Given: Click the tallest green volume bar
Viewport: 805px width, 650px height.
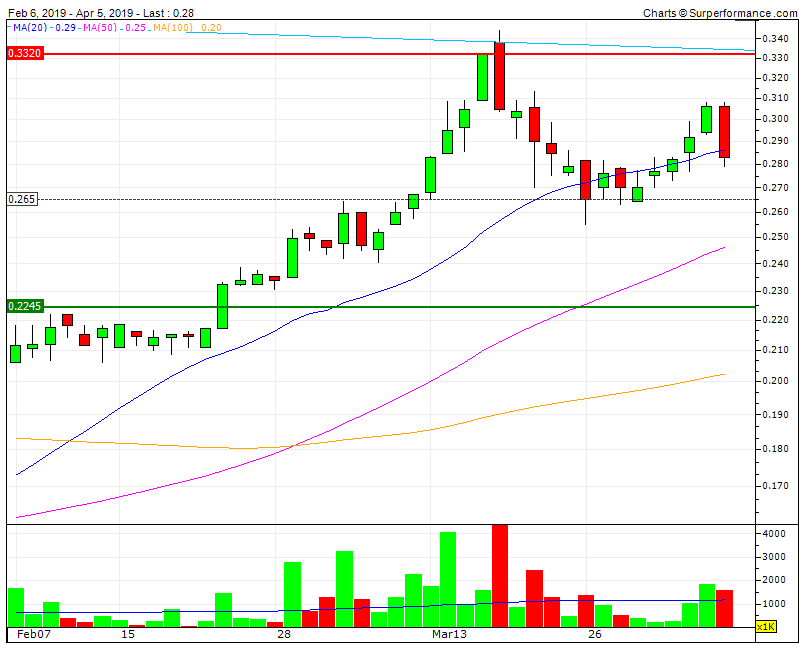Looking at the screenshot, I should (x=448, y=580).
